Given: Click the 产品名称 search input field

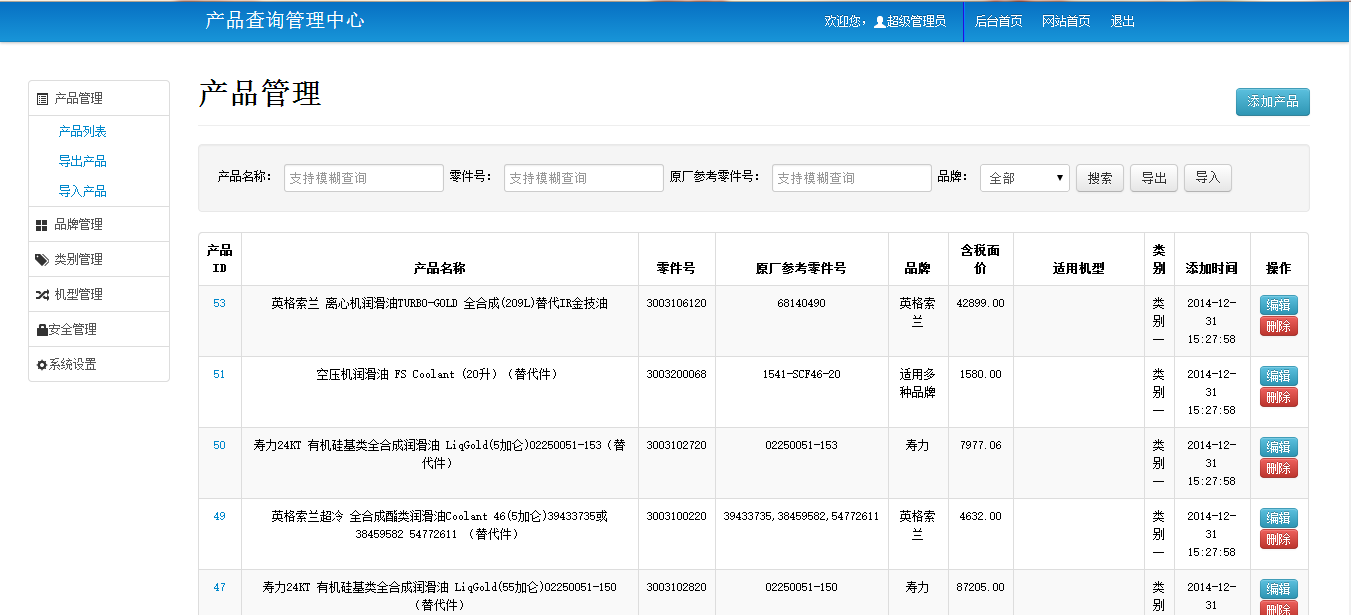Looking at the screenshot, I should pos(363,178).
